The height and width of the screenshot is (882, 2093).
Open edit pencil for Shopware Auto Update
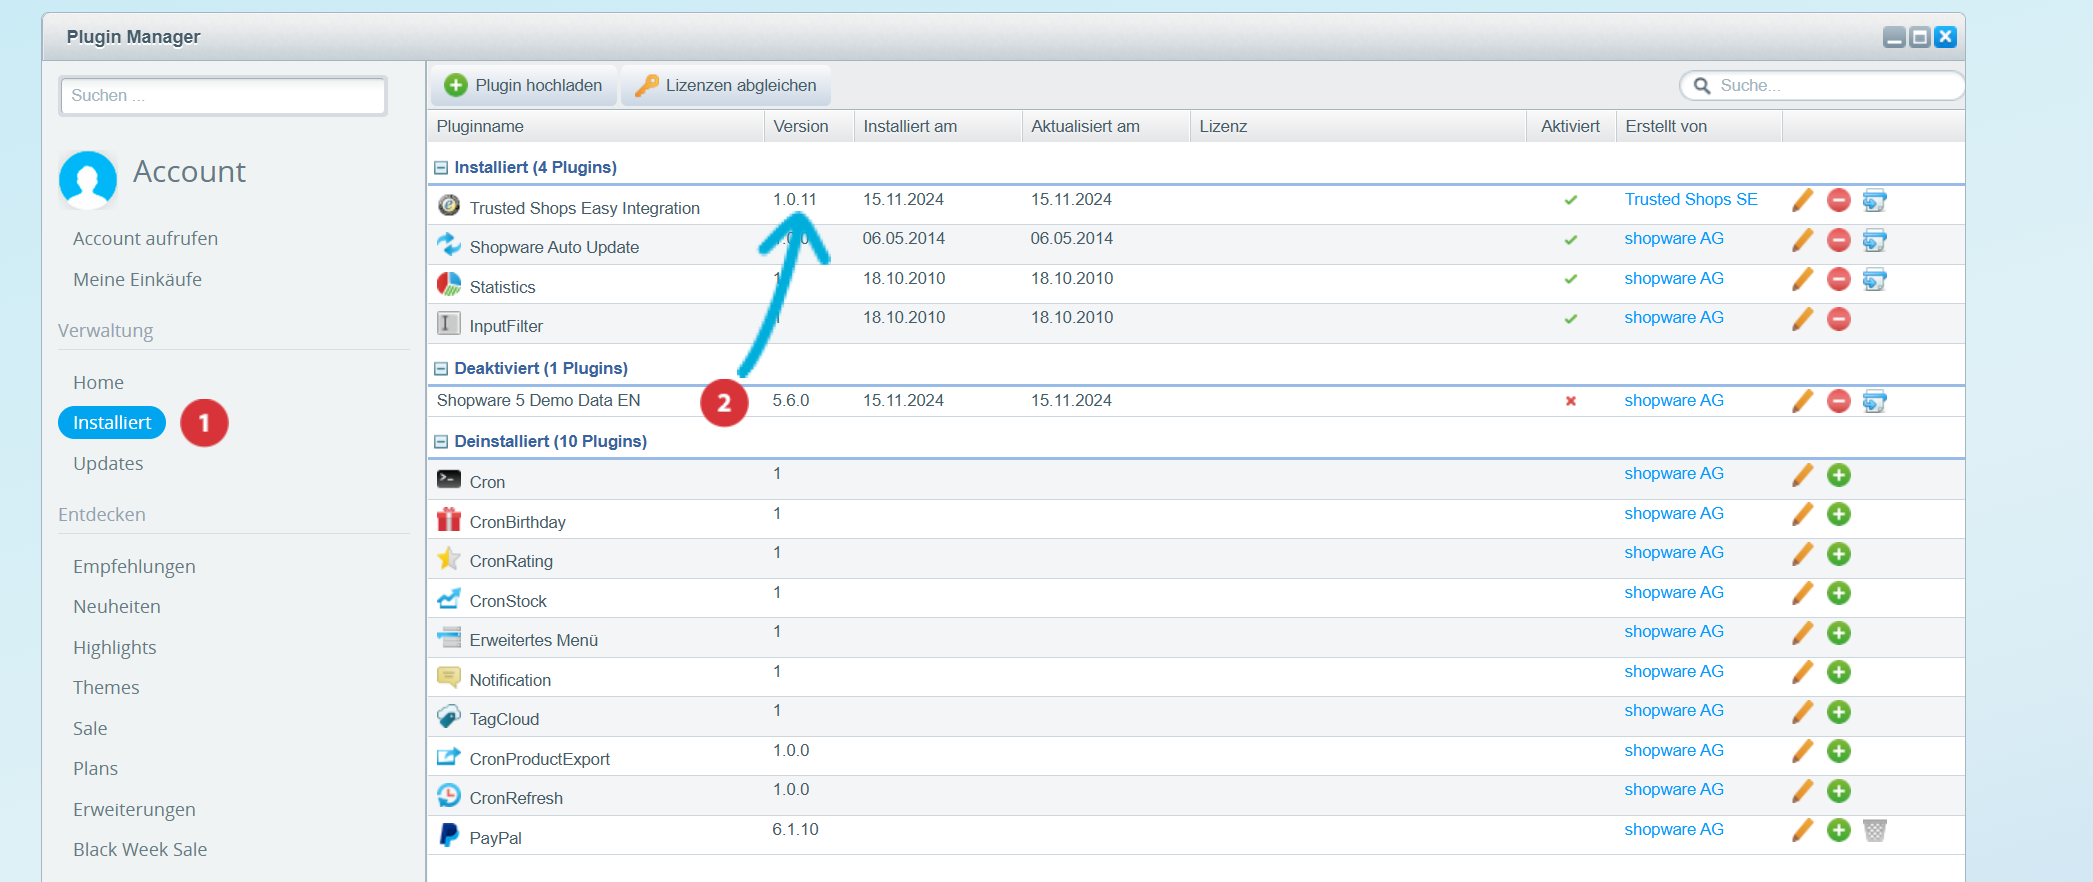point(1802,240)
